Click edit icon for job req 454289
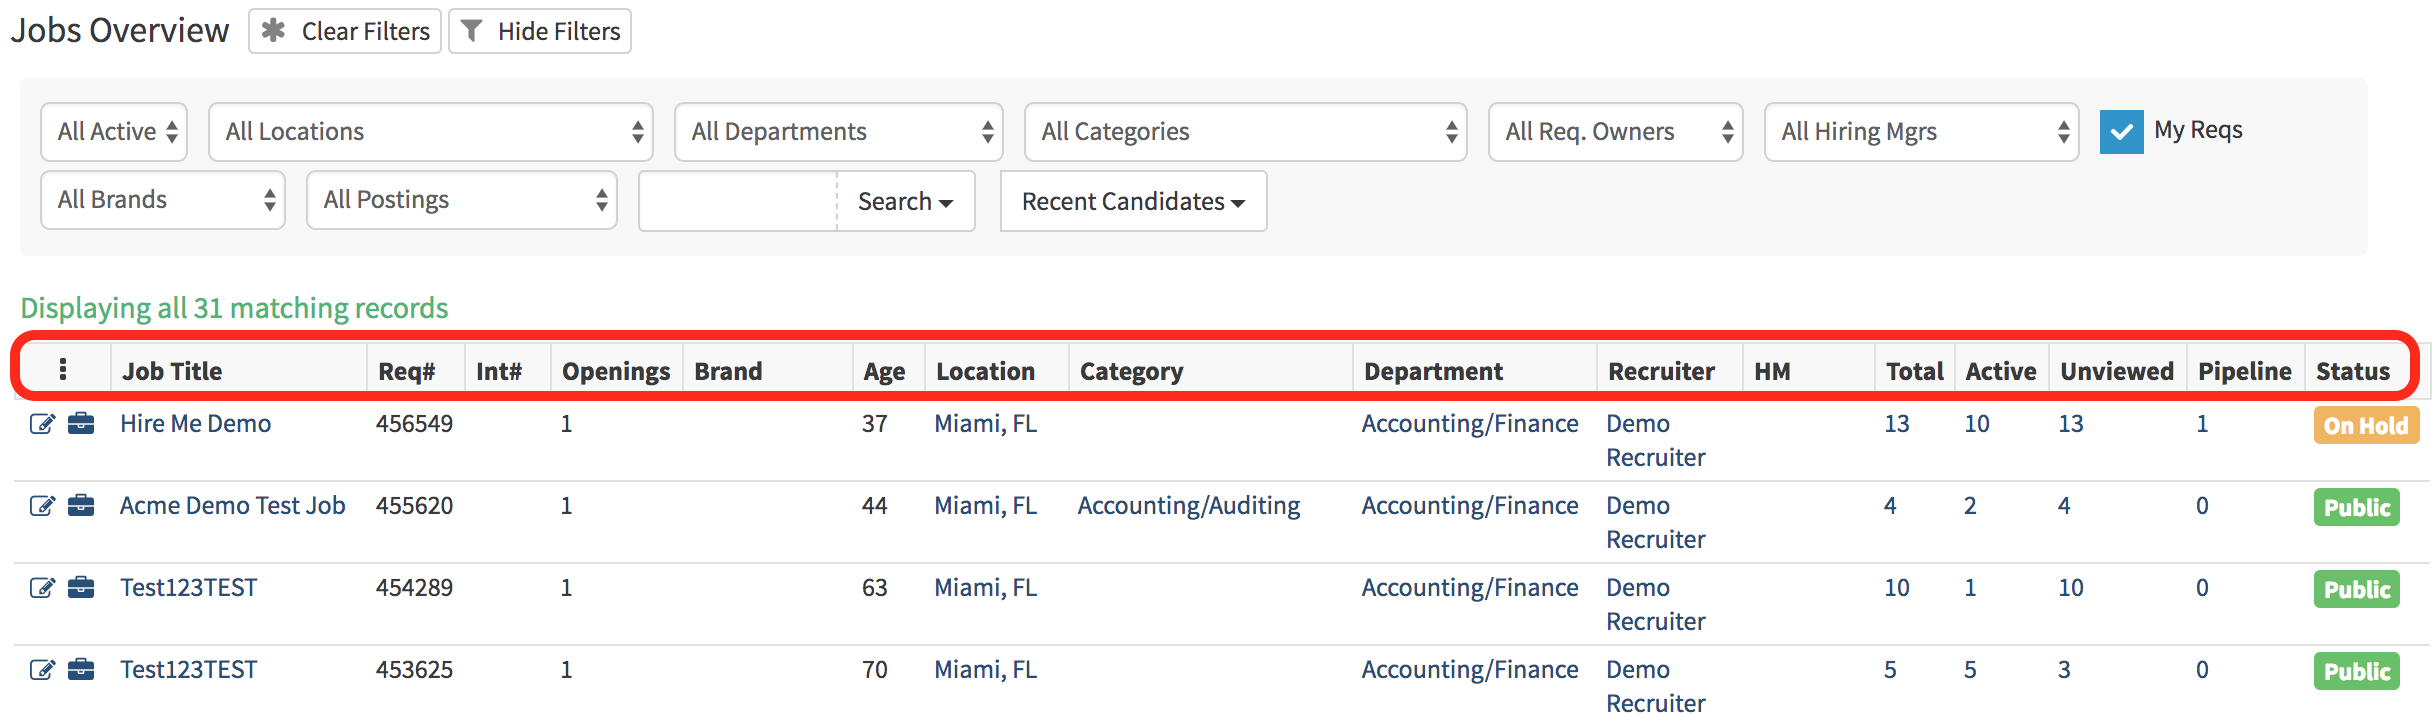 (x=41, y=588)
